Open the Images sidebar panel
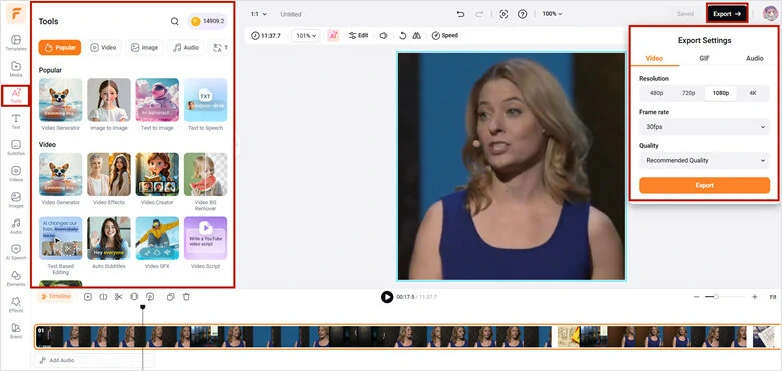Screen dimensions: 782x371 pyautogui.click(x=15, y=200)
